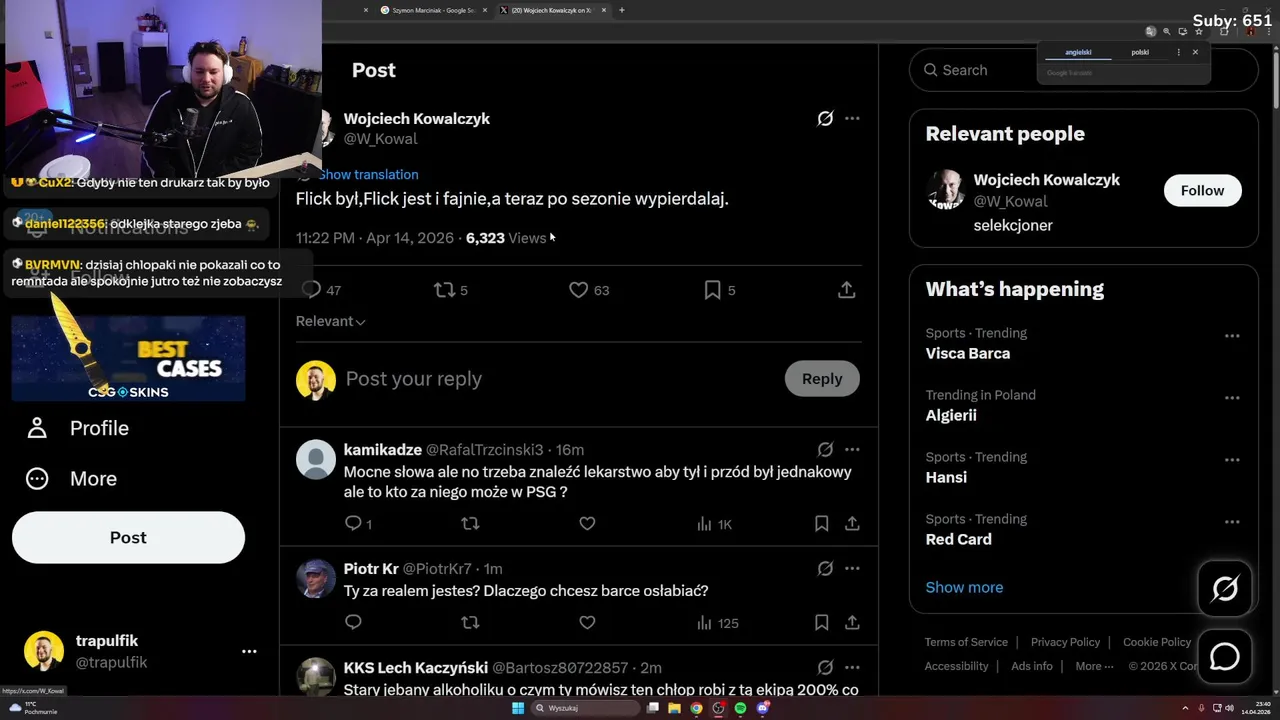Share the main post via share icon
Image resolution: width=1280 pixels, height=720 pixels.
pyautogui.click(x=846, y=290)
